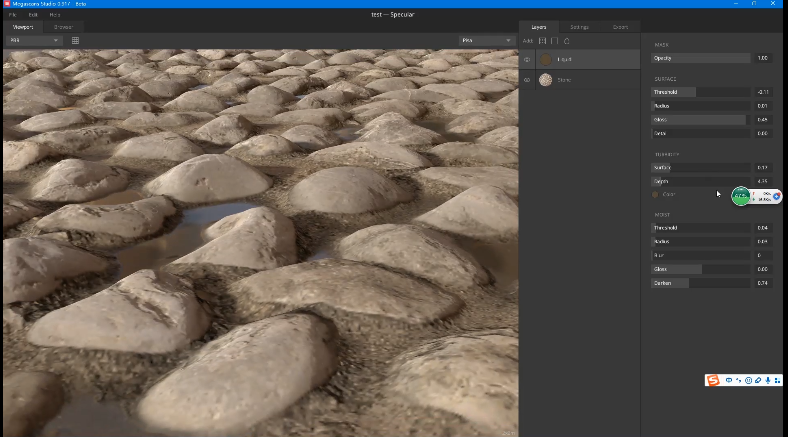The height and width of the screenshot is (437, 788).
Task: Click the Megascans Studio app icon in title bar
Action: coord(7,4)
